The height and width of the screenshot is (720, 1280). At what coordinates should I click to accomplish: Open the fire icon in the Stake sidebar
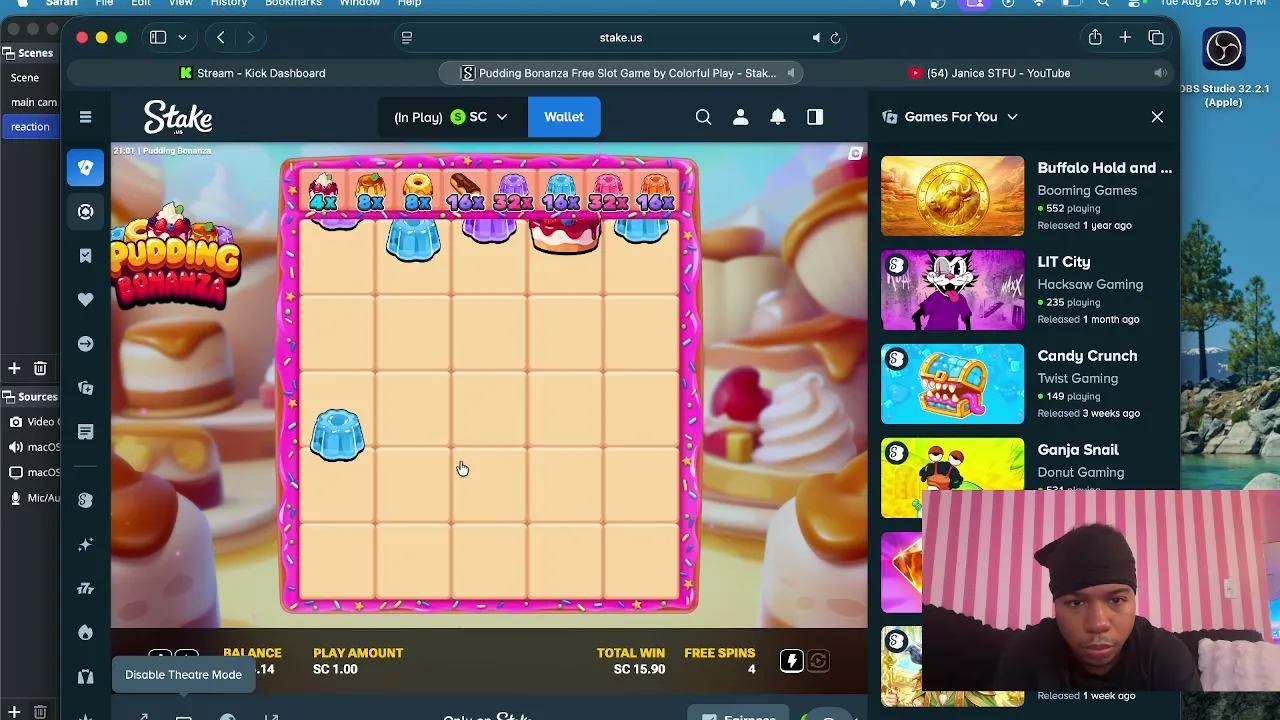pos(85,632)
